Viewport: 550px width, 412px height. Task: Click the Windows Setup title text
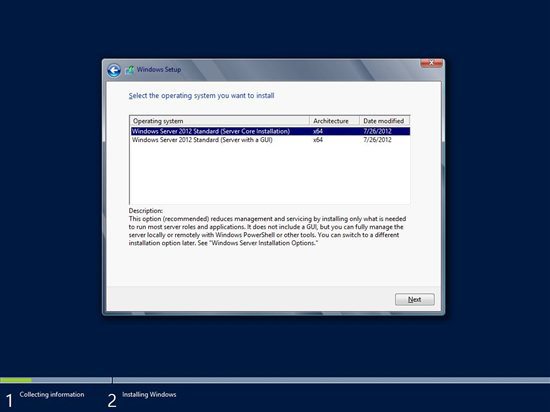coord(159,69)
